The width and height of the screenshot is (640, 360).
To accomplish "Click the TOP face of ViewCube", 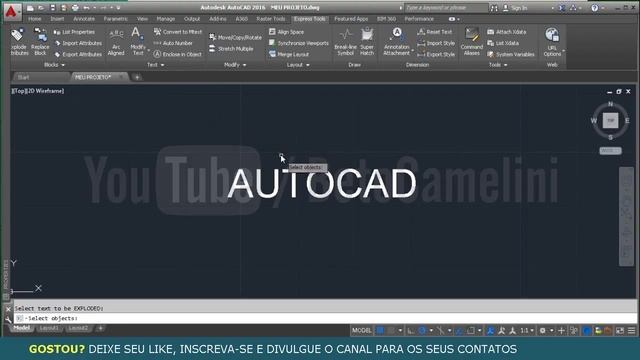I will click(610, 120).
